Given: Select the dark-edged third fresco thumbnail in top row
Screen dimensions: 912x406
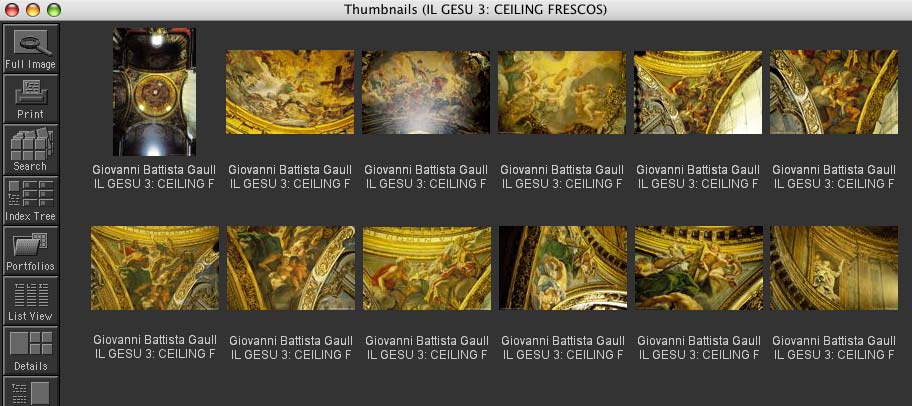Looking at the screenshot, I should click(426, 92).
